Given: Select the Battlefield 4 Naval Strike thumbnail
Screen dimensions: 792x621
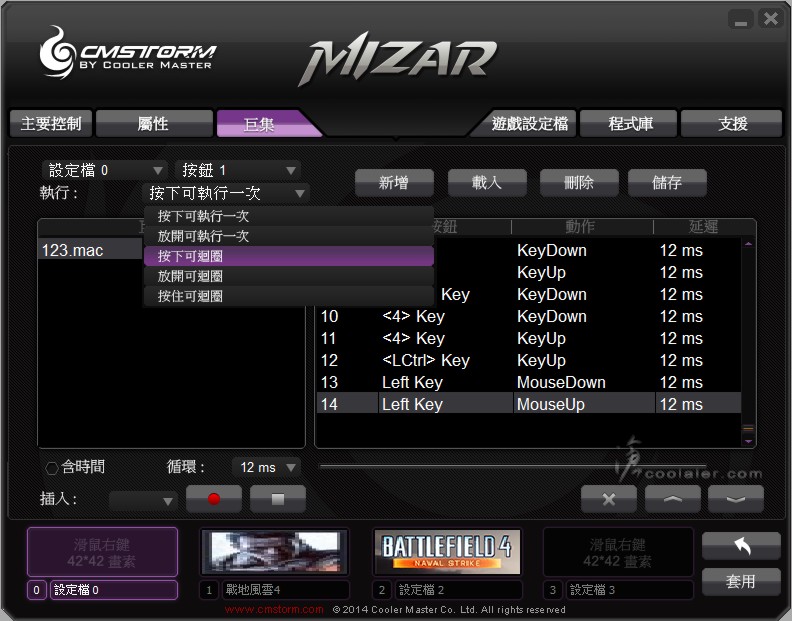Looking at the screenshot, I should [447, 552].
